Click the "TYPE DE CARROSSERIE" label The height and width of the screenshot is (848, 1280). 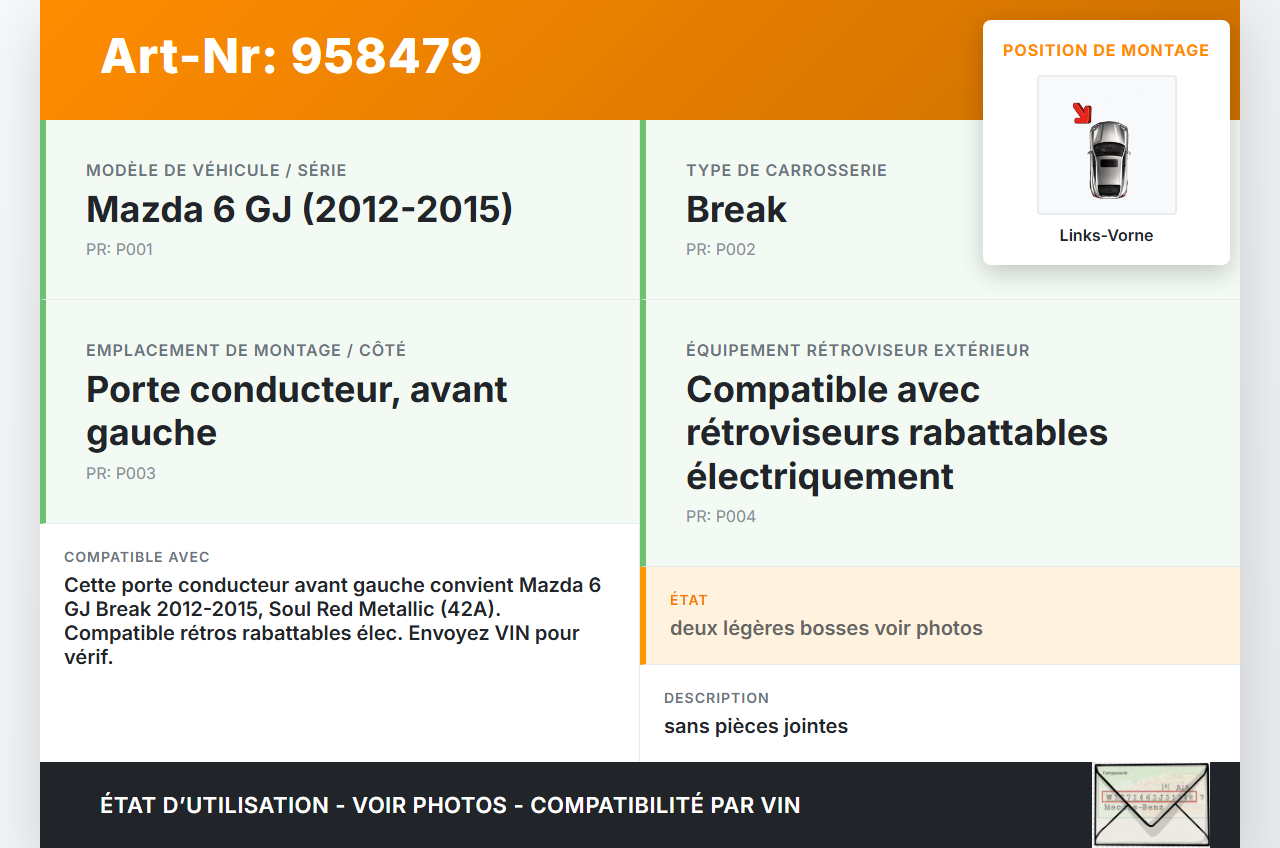786,171
